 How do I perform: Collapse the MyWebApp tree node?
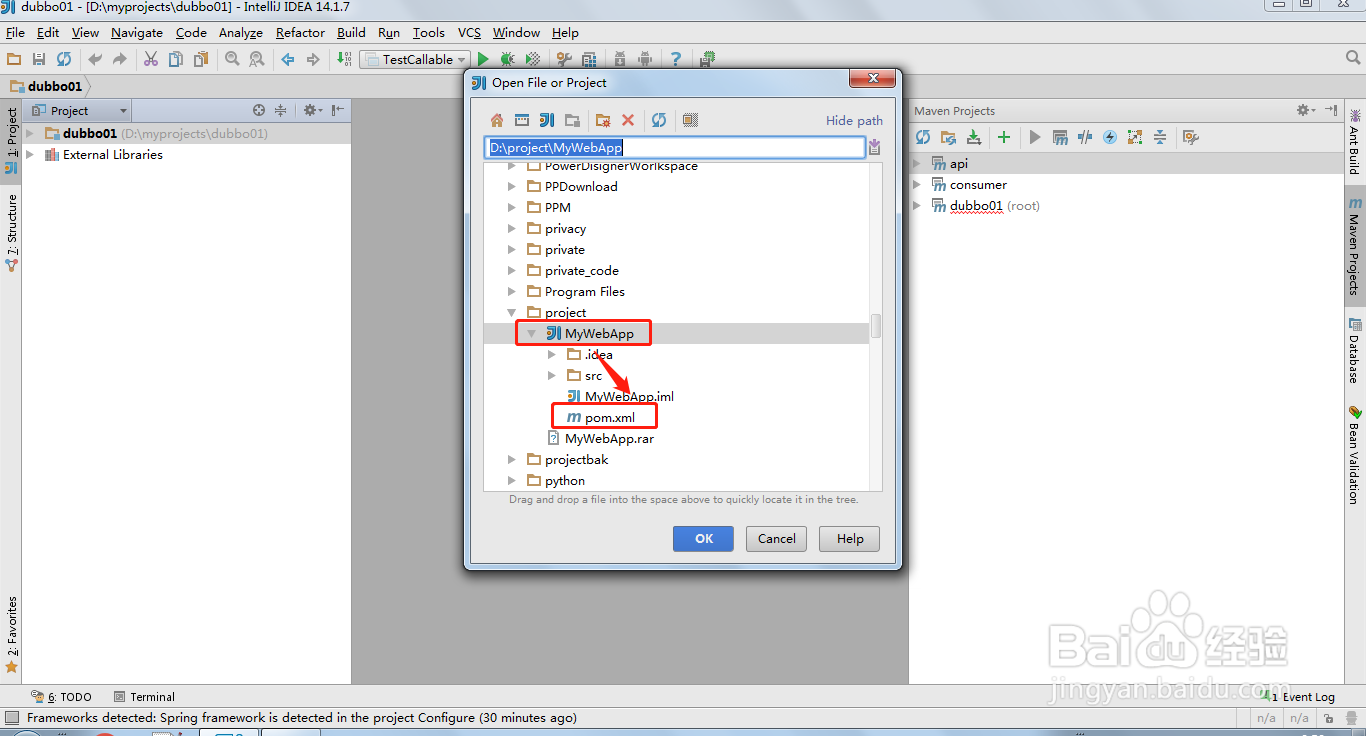(x=532, y=334)
